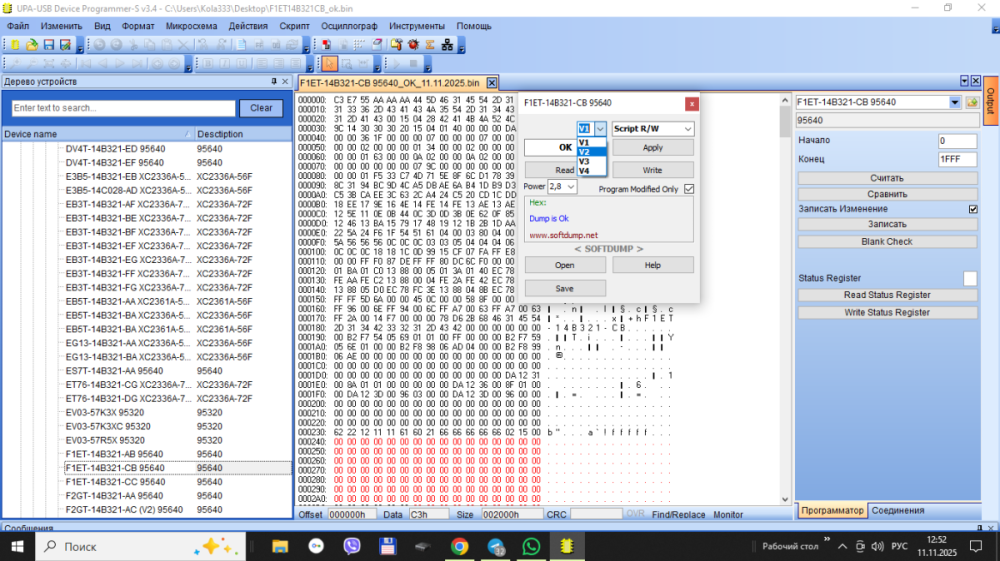Expand the F1ET-14B321-CB 95640 device combo box
Screen dimensions: 1000x561
pos(954,102)
